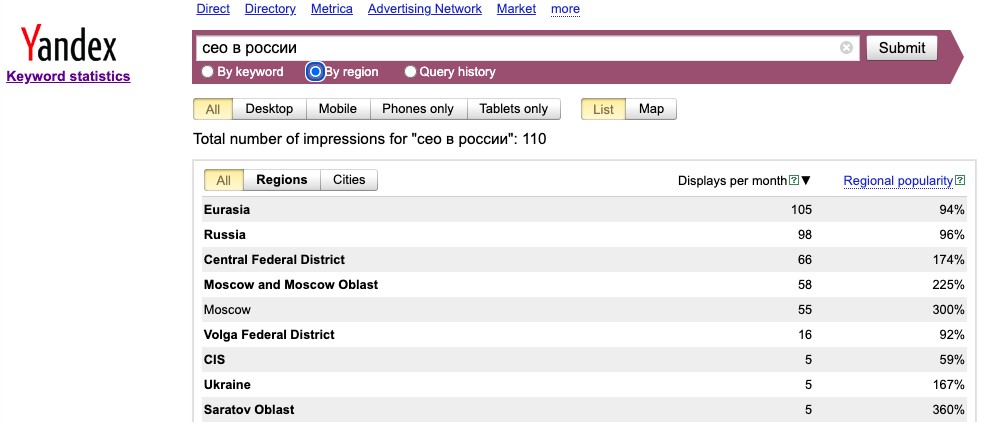Show results in List view
Viewport: 984px width, 422px height.
click(x=603, y=109)
